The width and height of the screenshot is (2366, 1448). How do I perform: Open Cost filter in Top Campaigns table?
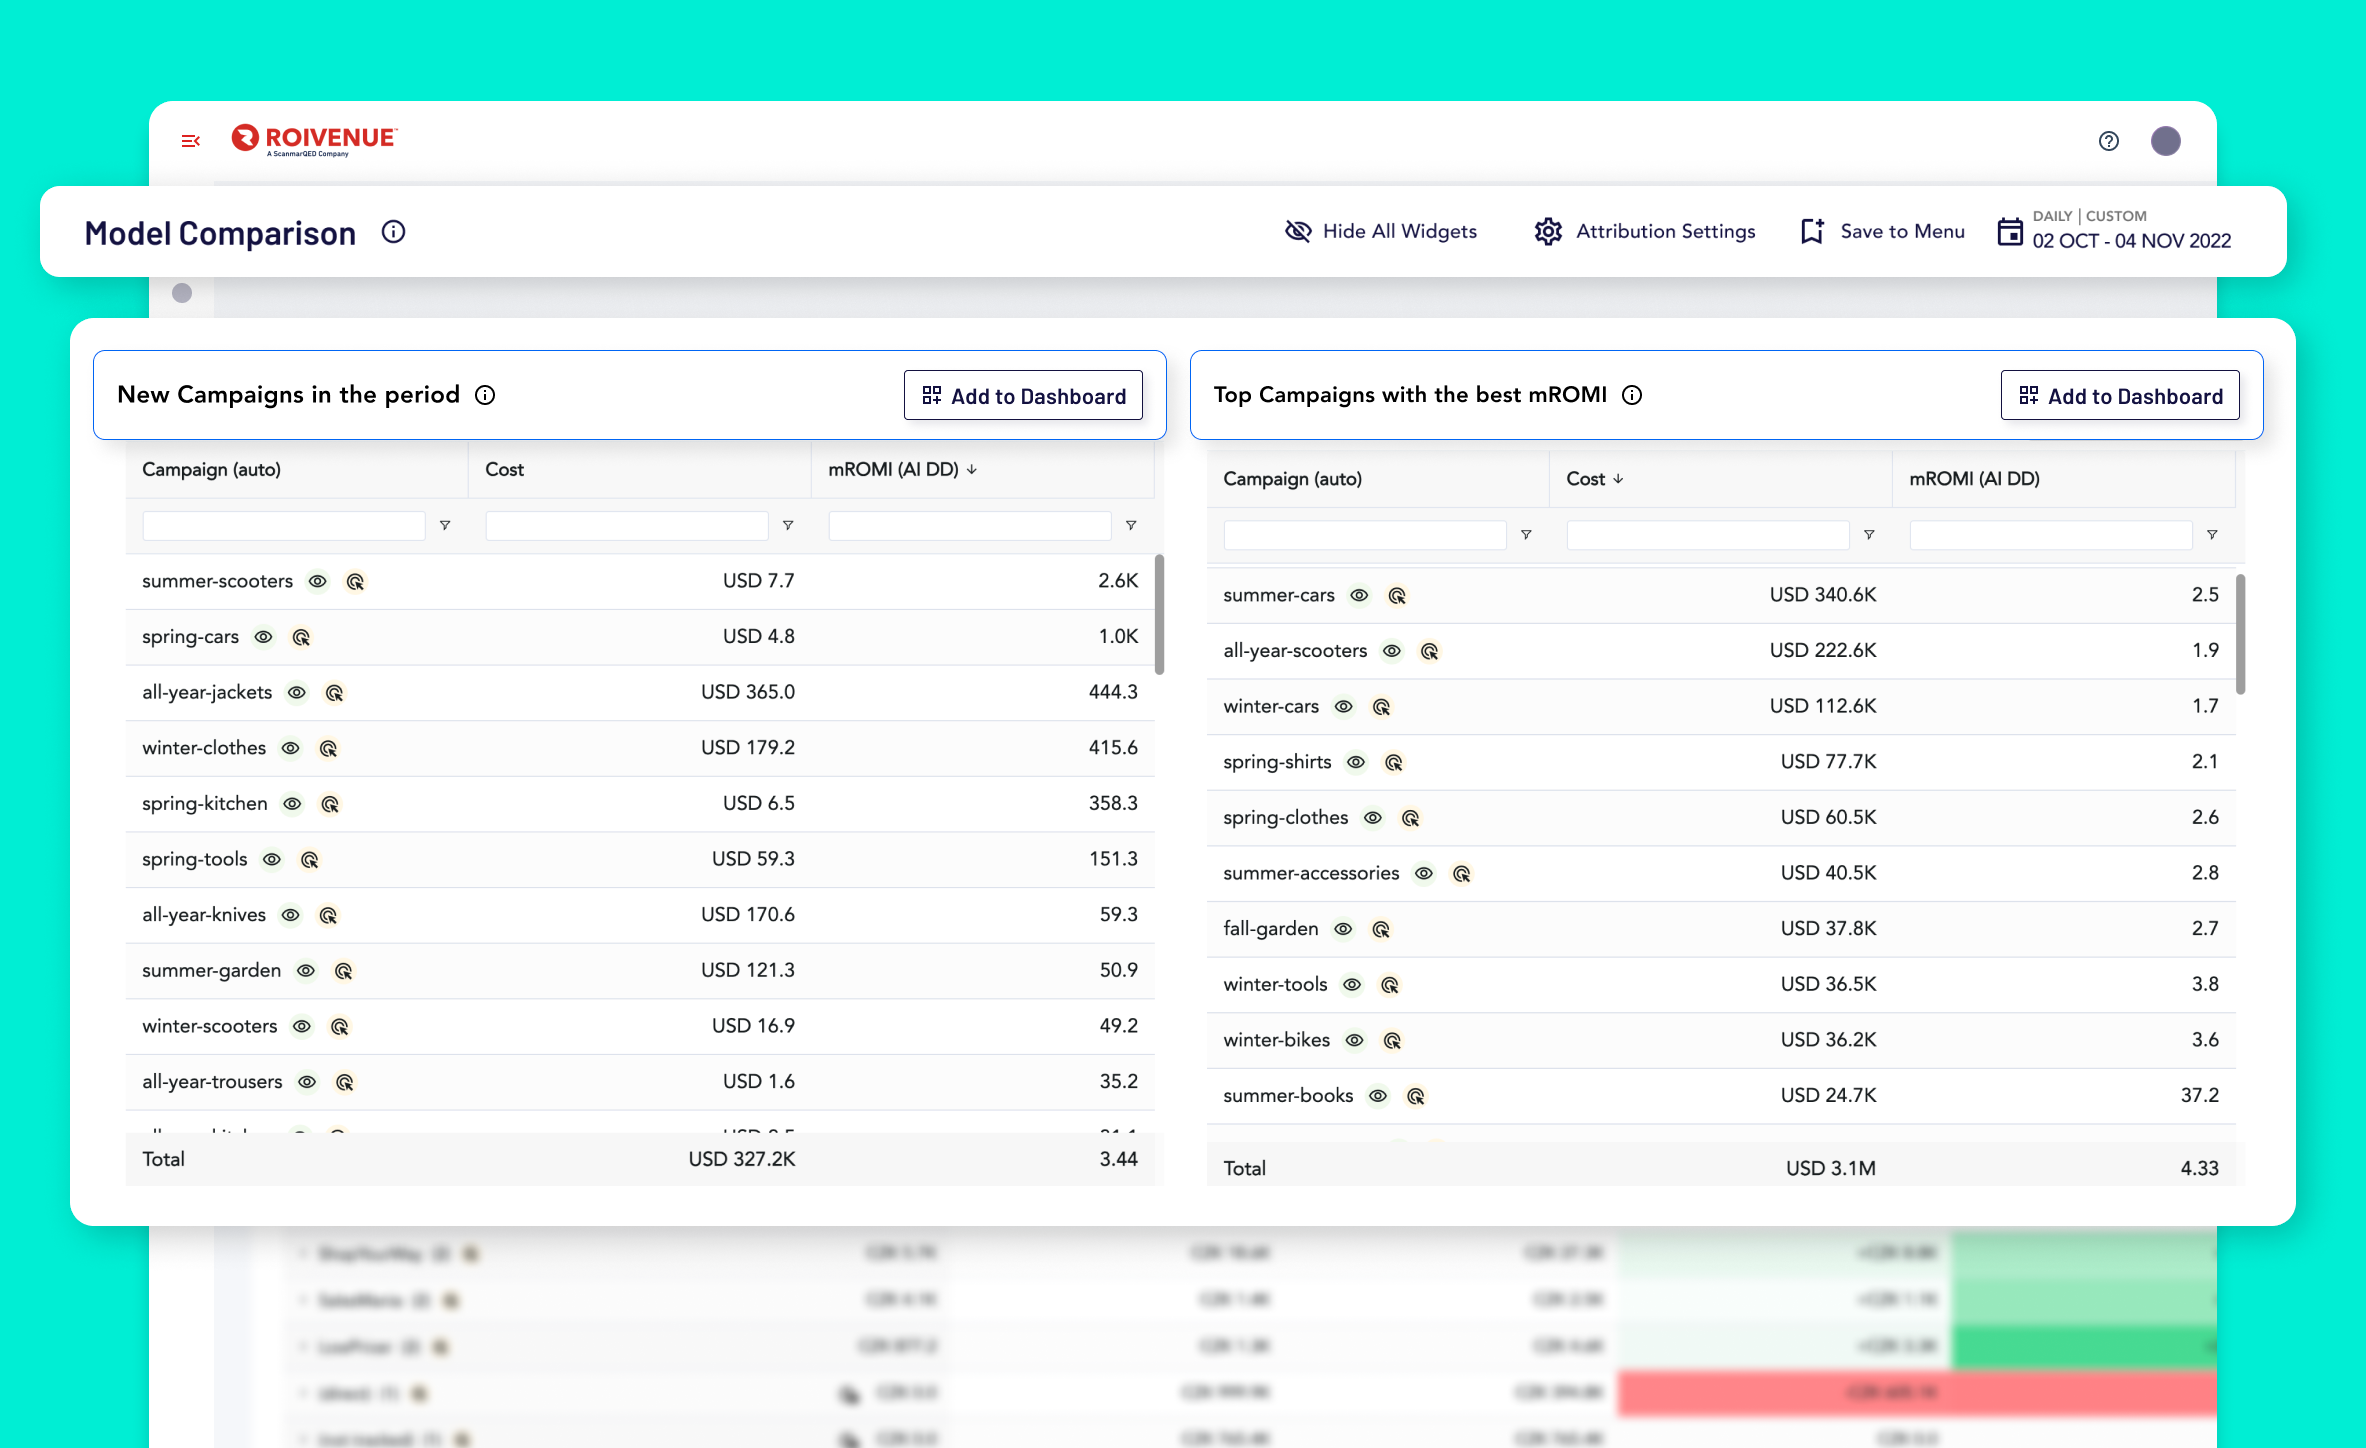pyautogui.click(x=1869, y=535)
